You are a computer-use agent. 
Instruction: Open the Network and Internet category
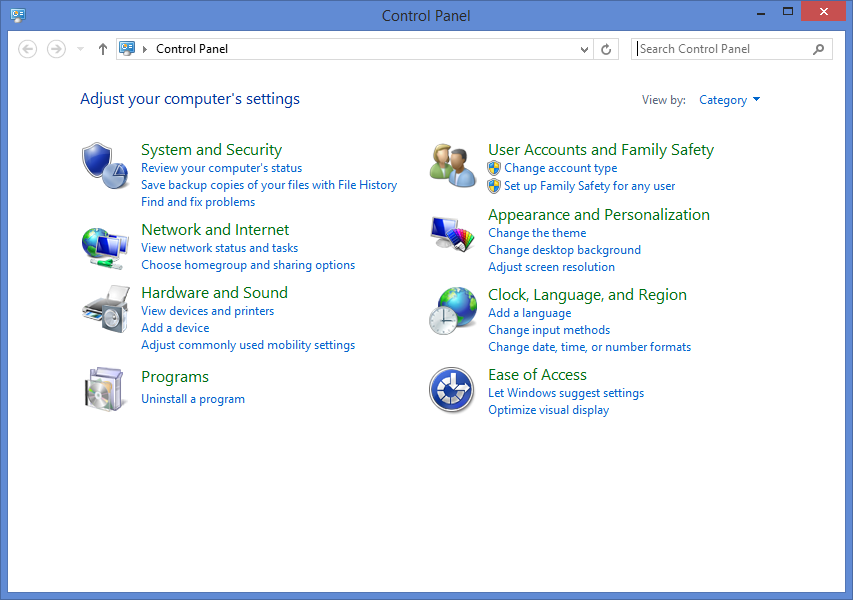tap(215, 230)
